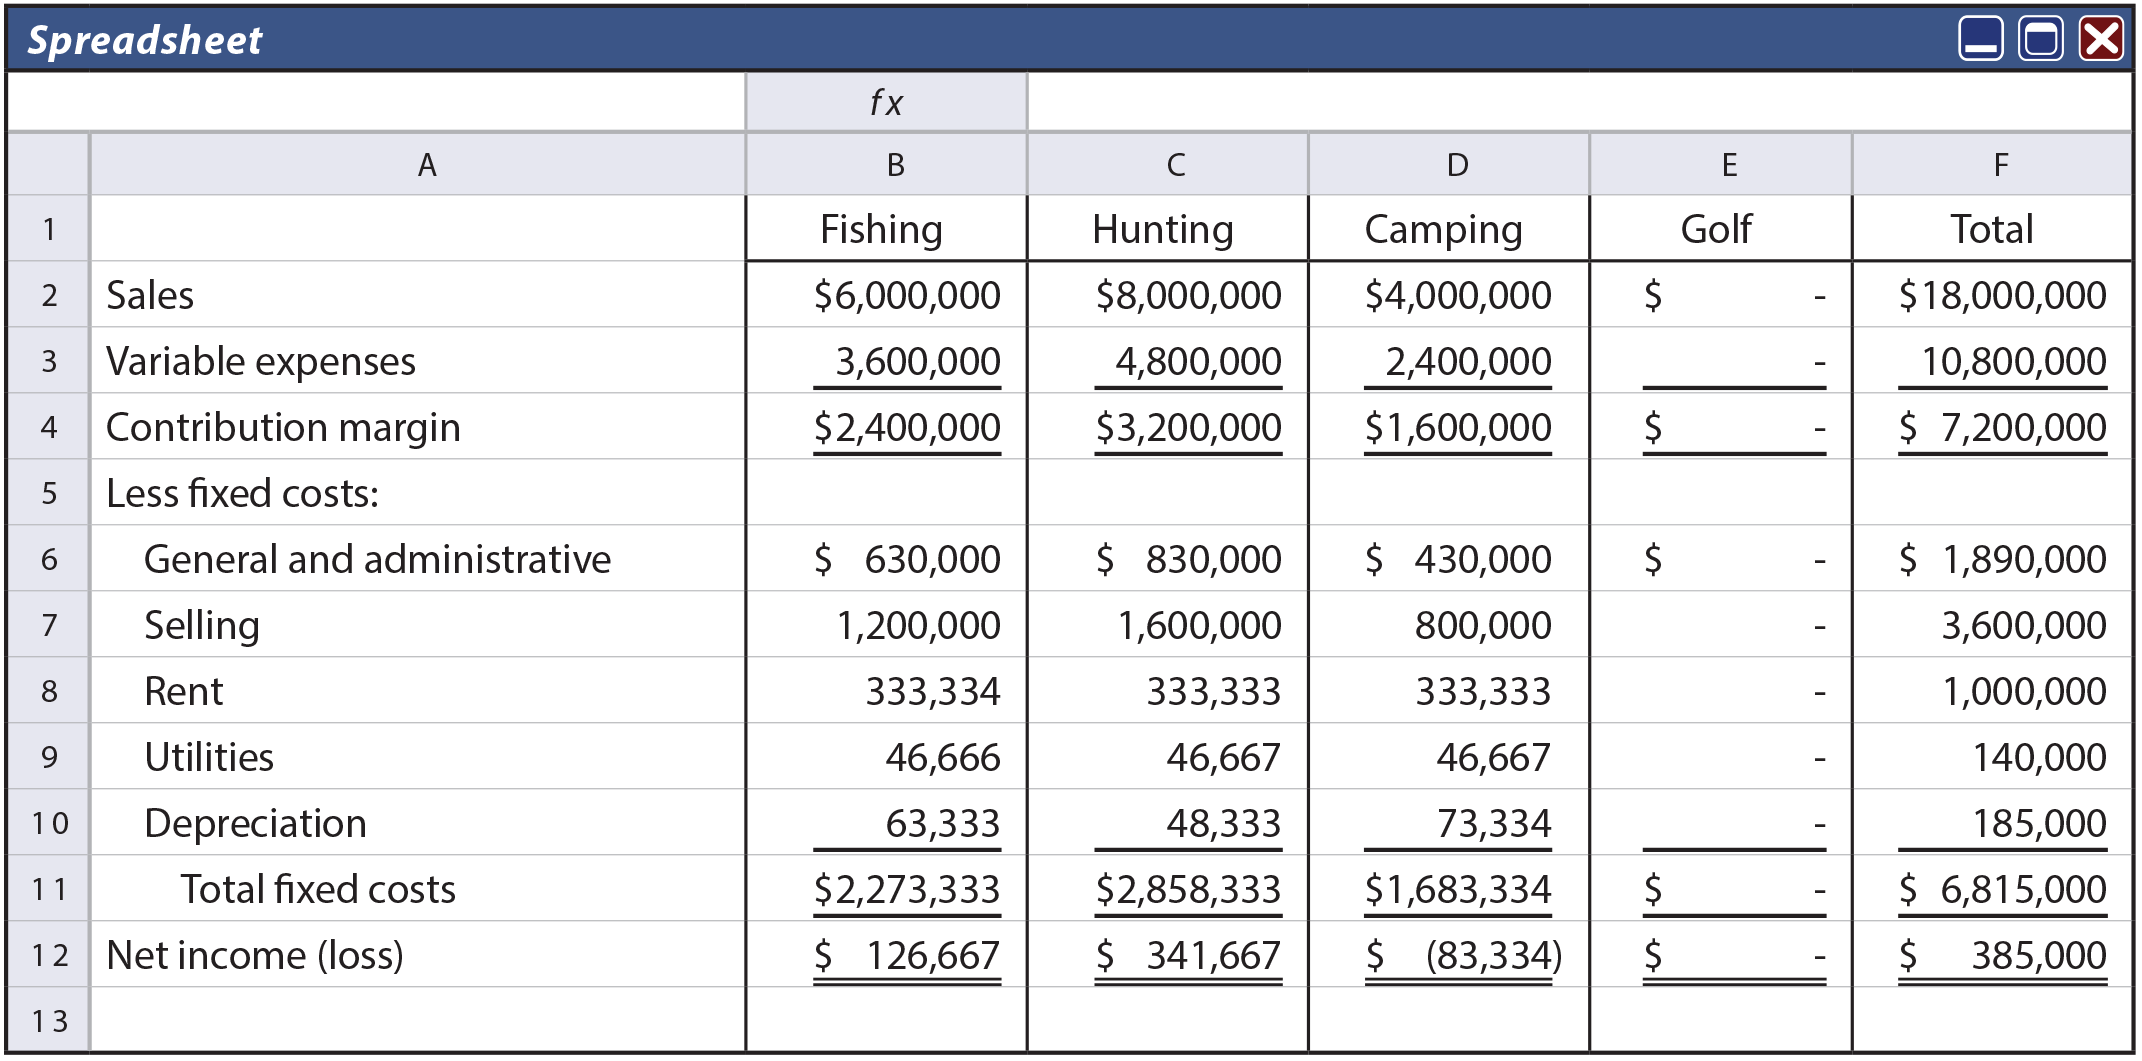This screenshot has width=2142, height=1061.
Task: Click the $6,815,000 total fixed costs
Action: click(1992, 889)
